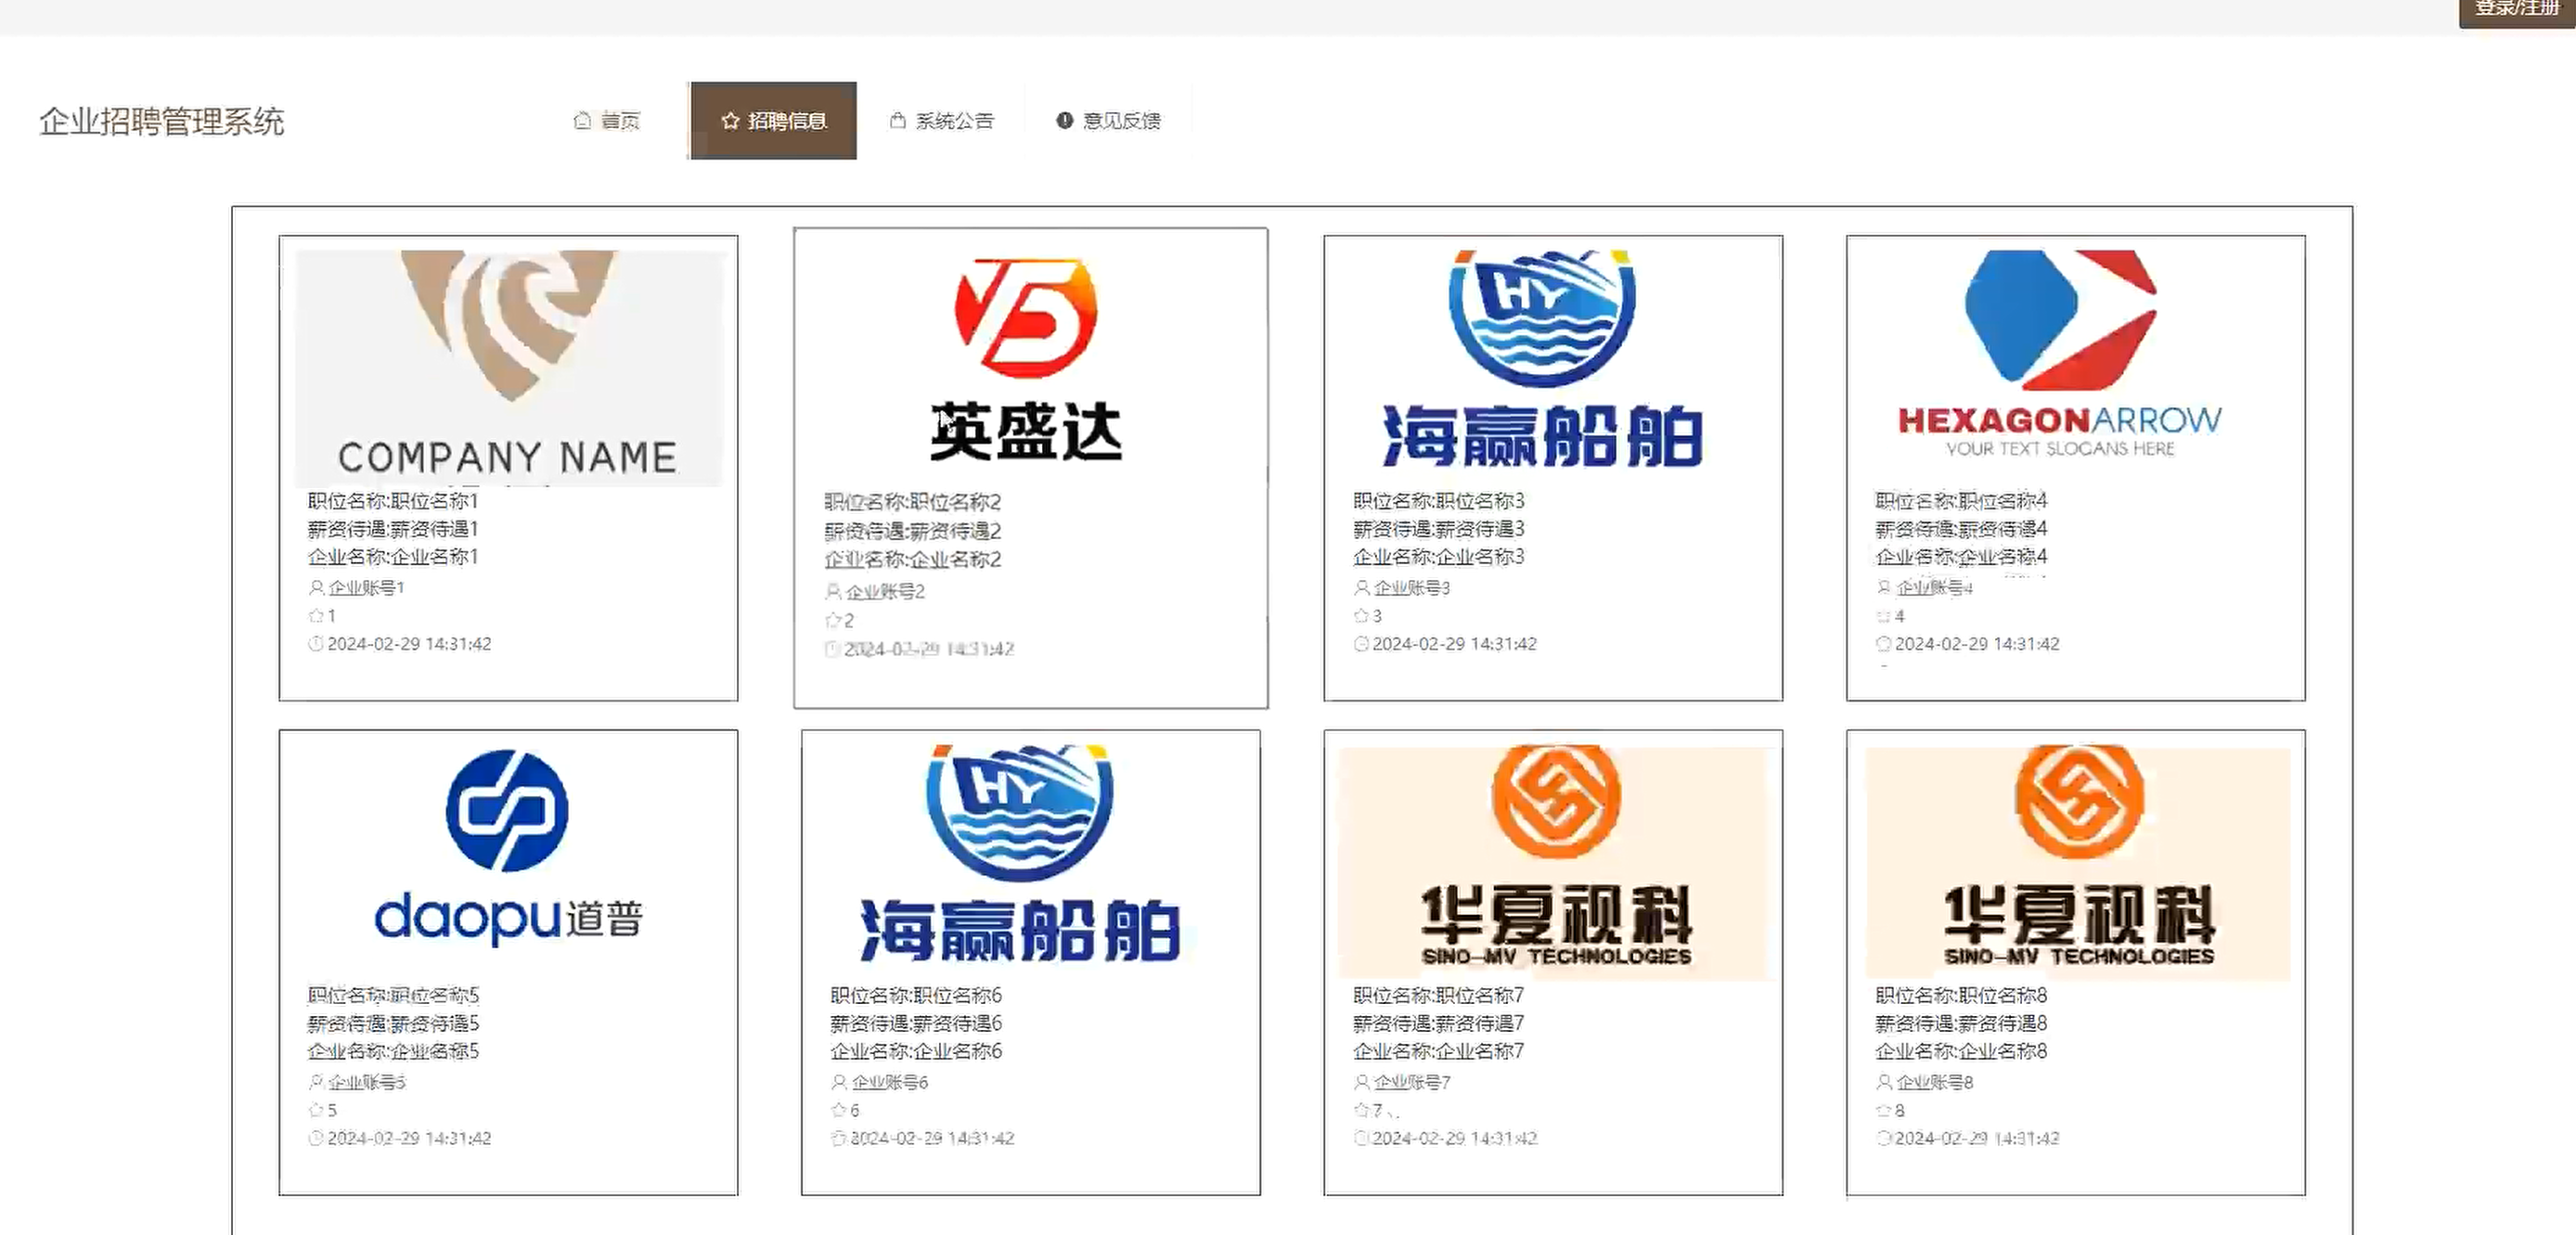Click clock icon on 企业名称4 card
This screenshot has height=1235, width=2576.
point(1884,644)
